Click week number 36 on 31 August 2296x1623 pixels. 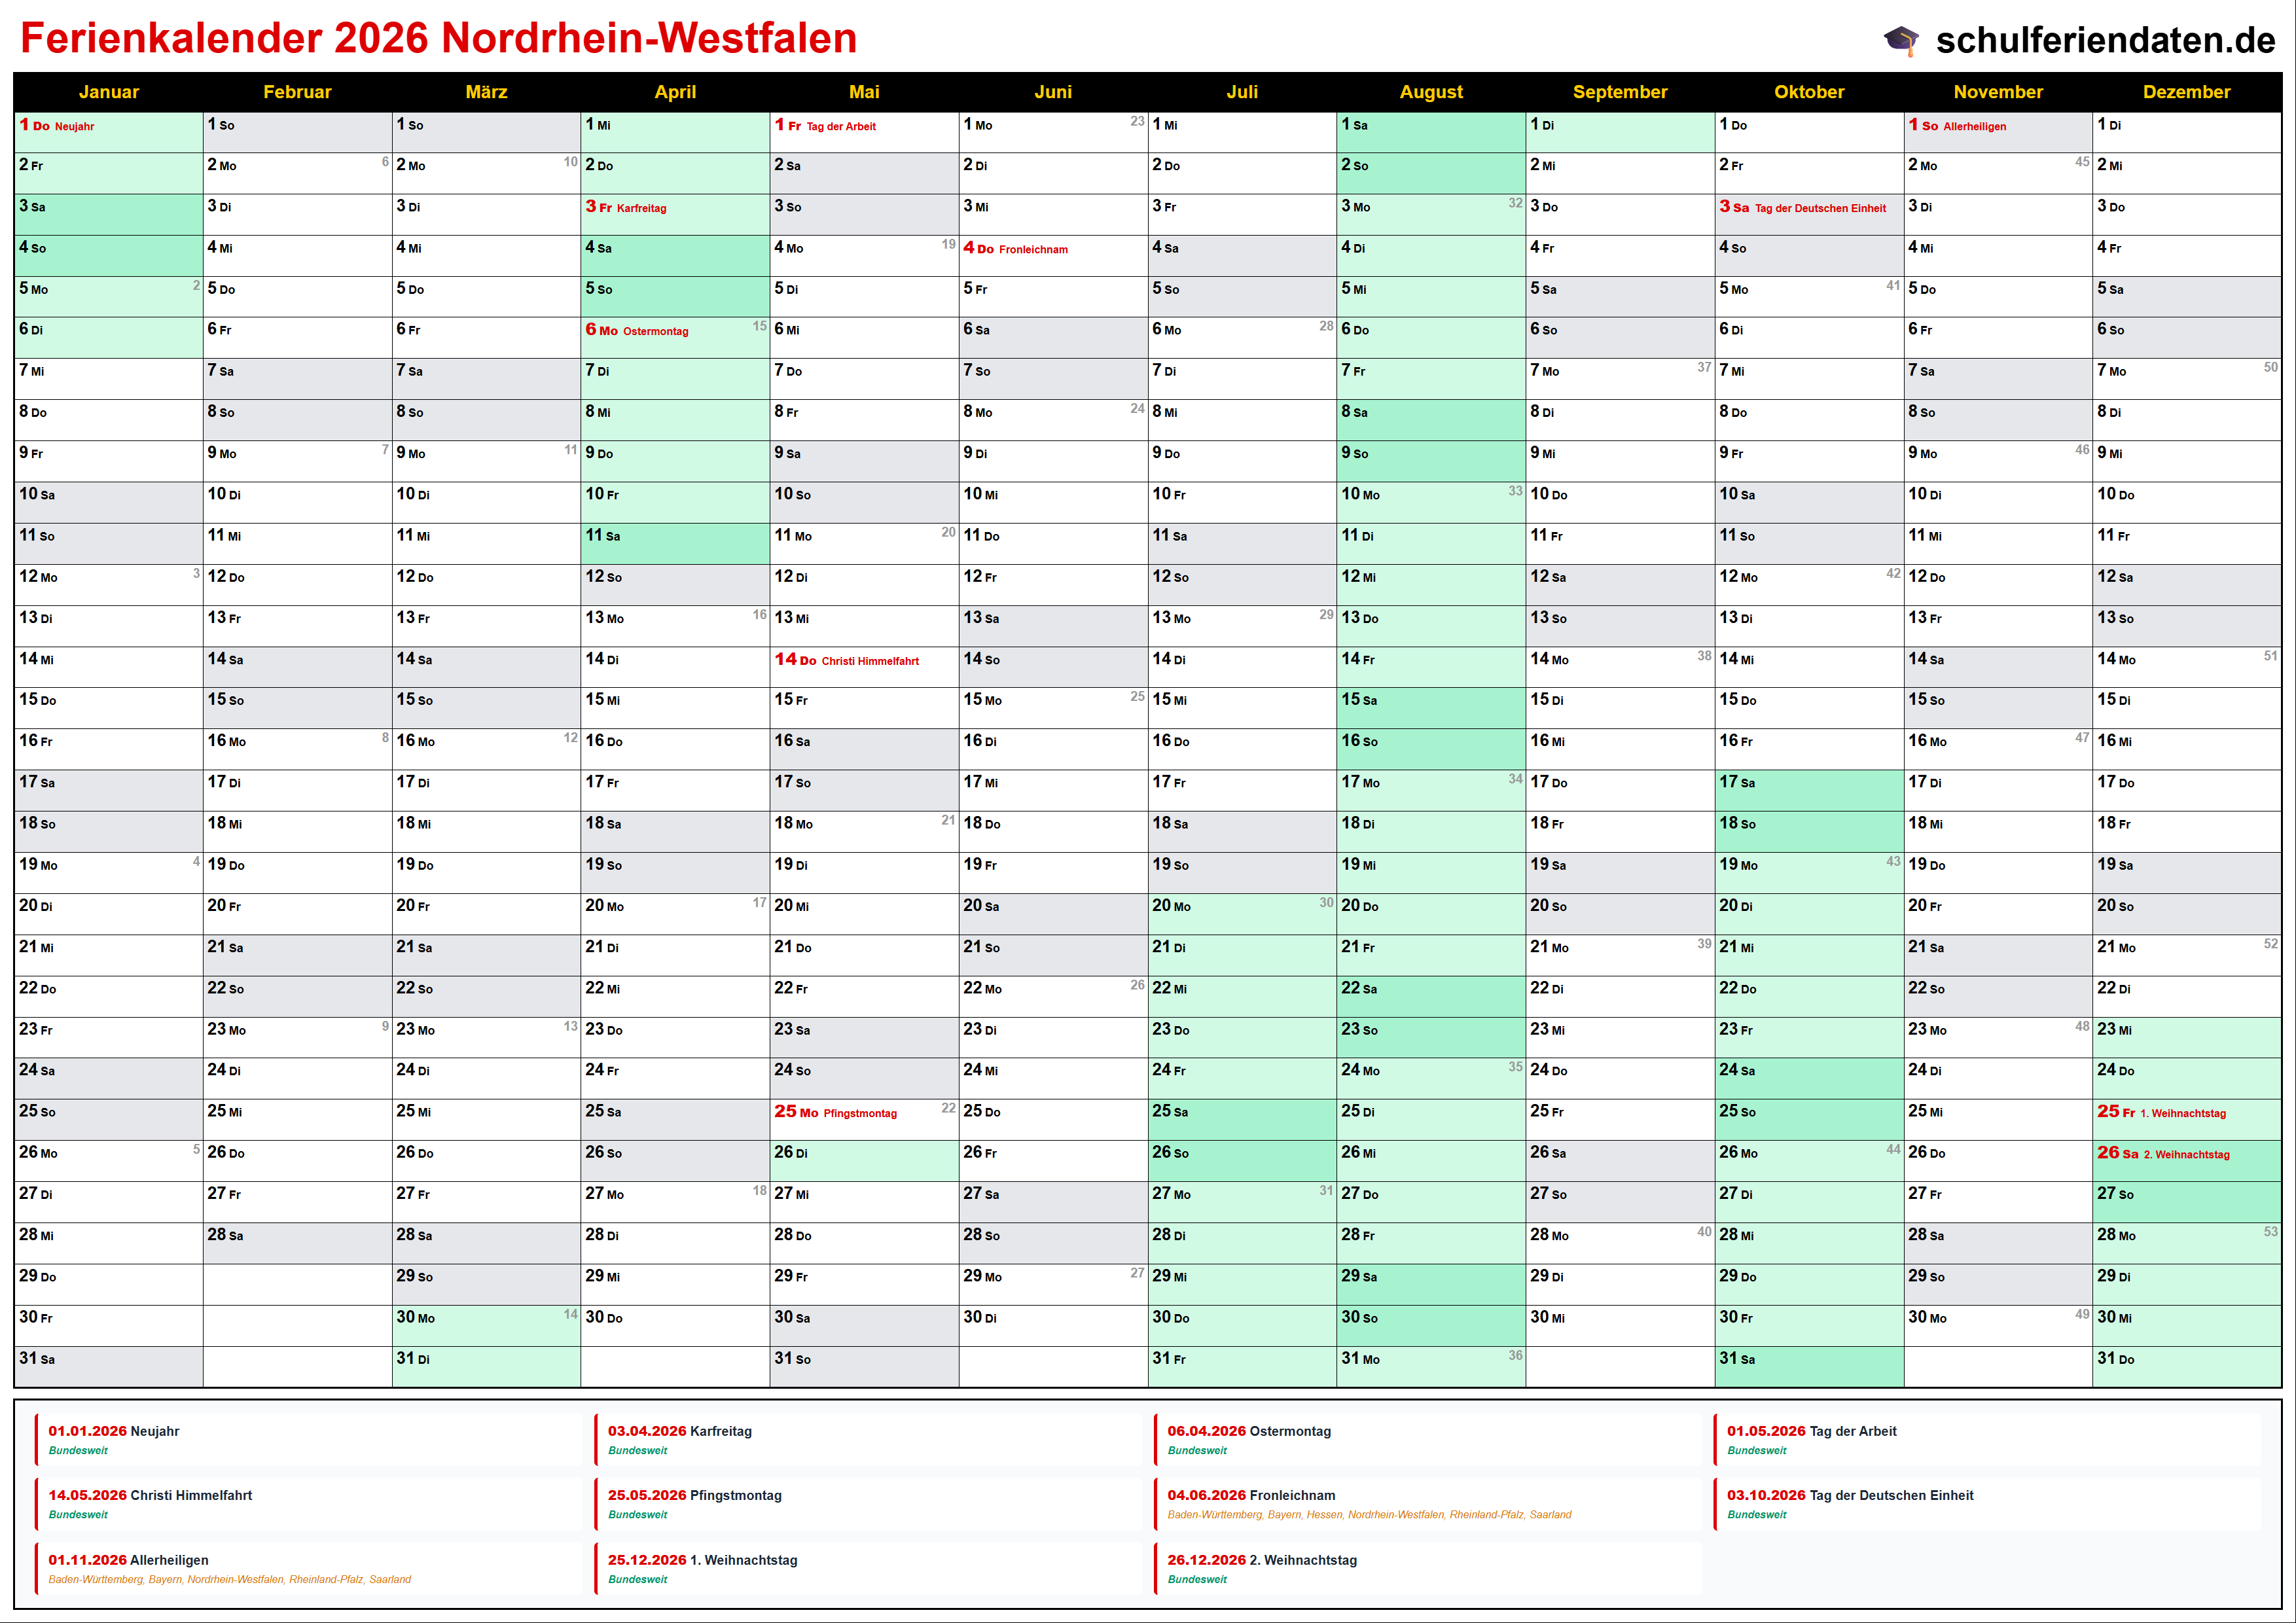point(1515,1355)
